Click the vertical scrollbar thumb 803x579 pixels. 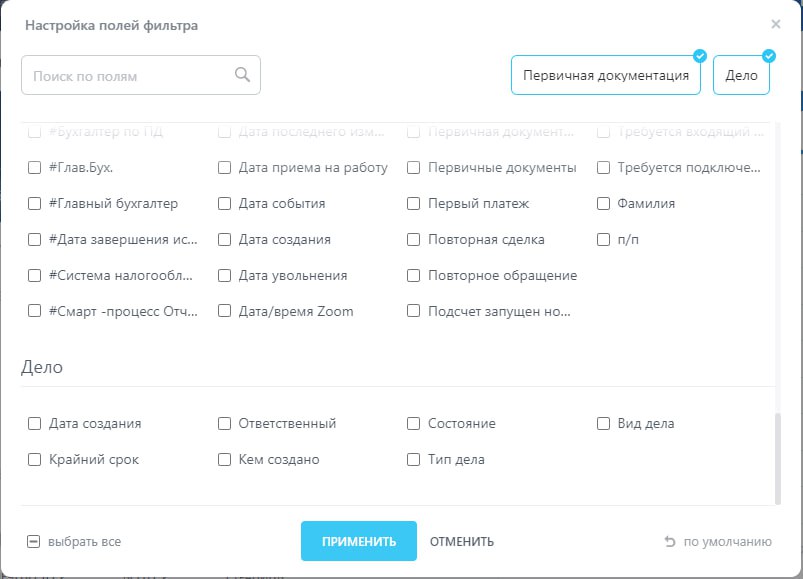777,457
